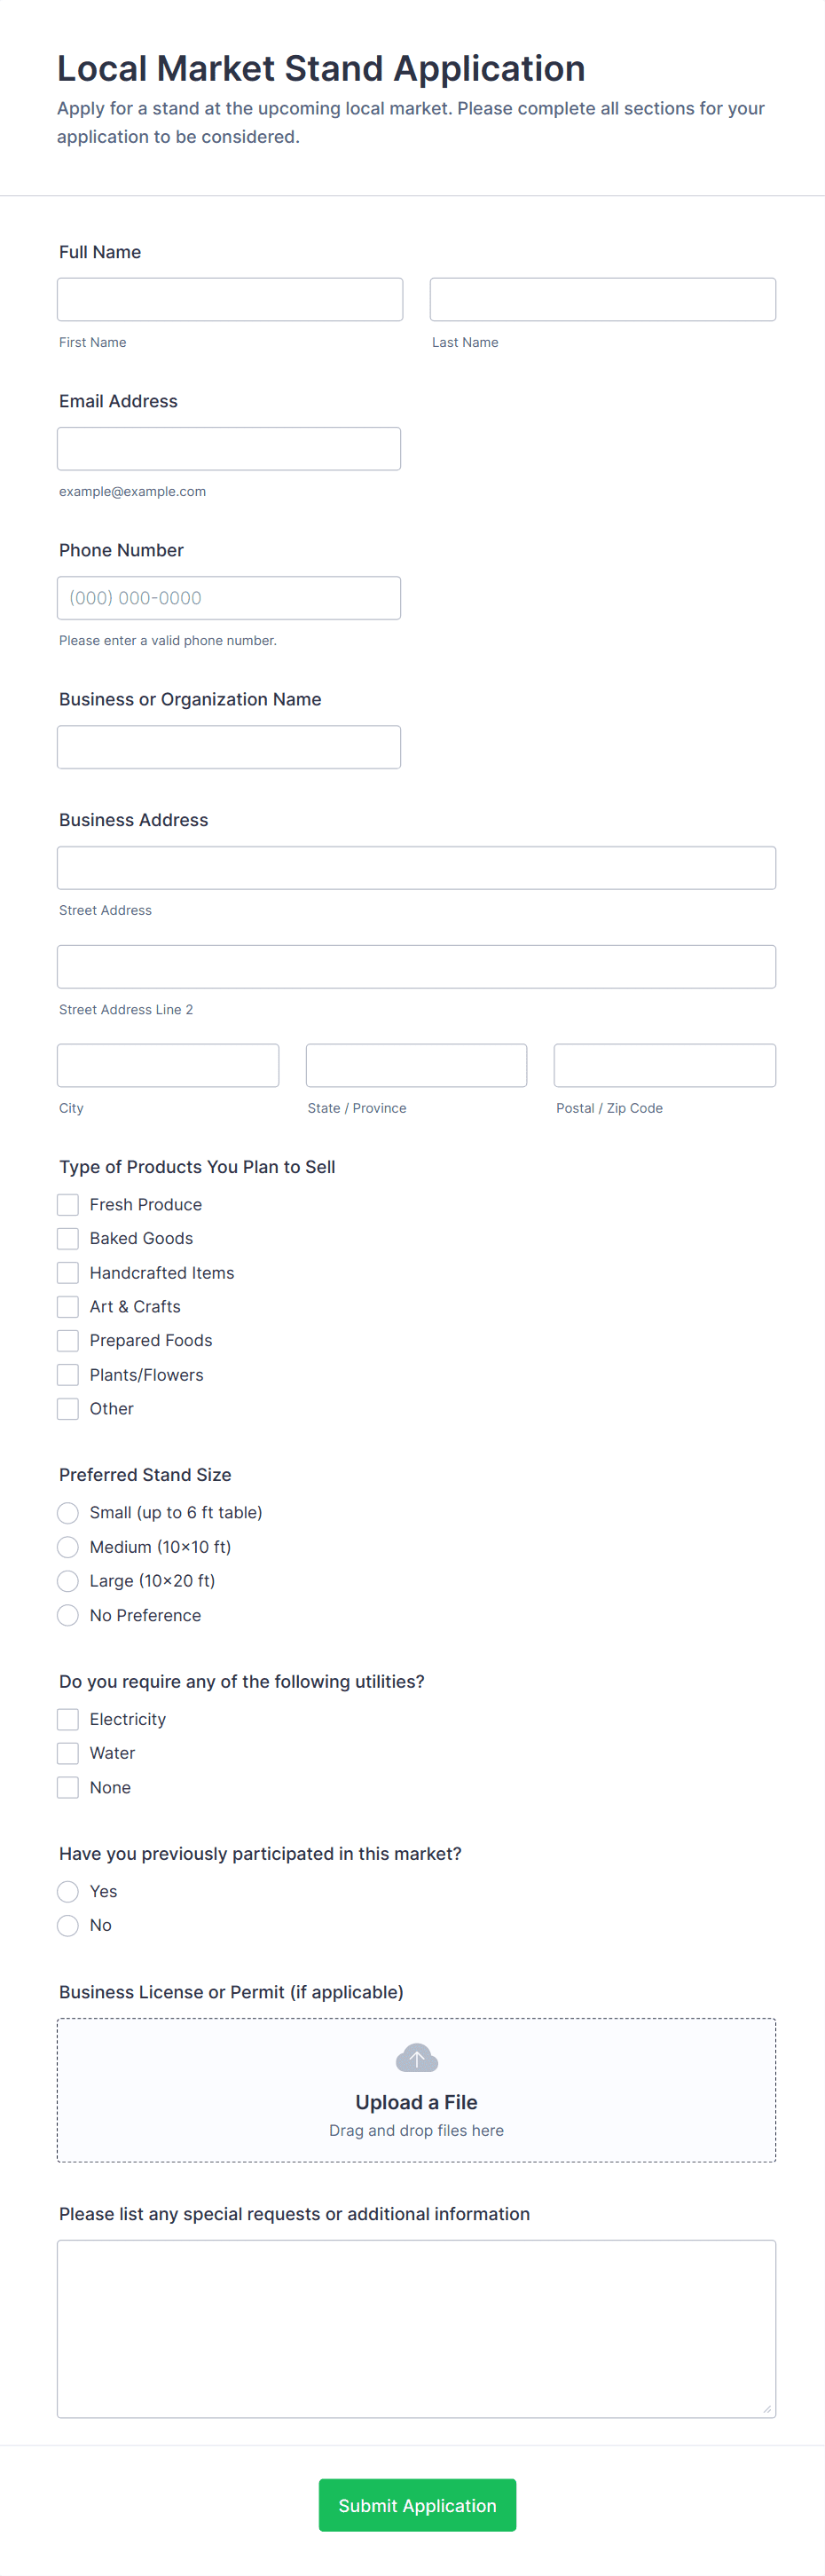Select Plants/Flowers product type
Screen dimensions: 825x2576
coord(68,1374)
